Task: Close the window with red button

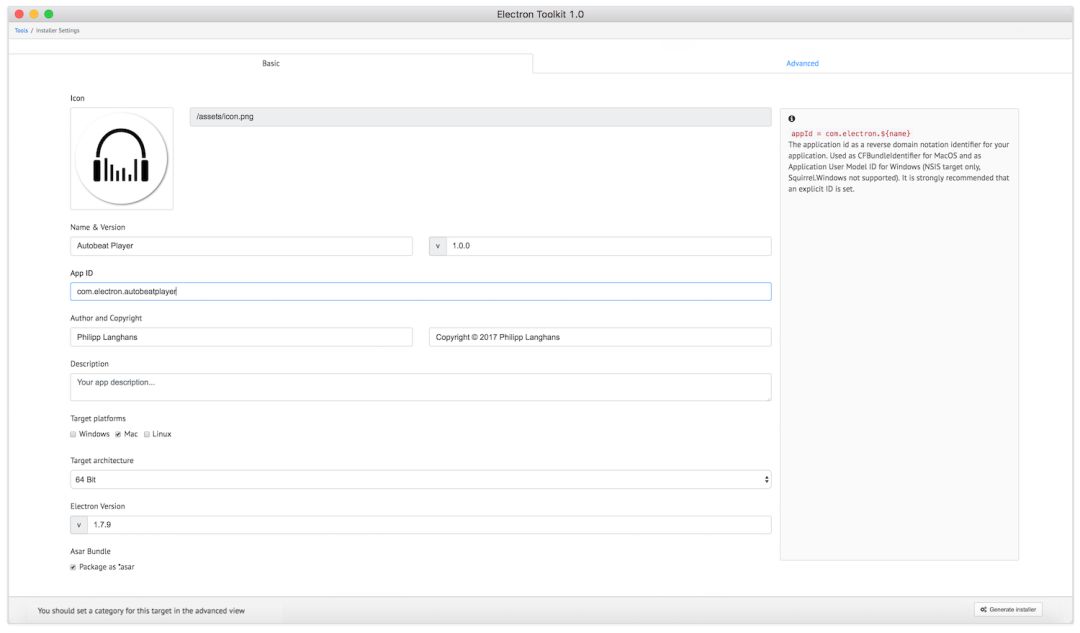Action: (19, 14)
